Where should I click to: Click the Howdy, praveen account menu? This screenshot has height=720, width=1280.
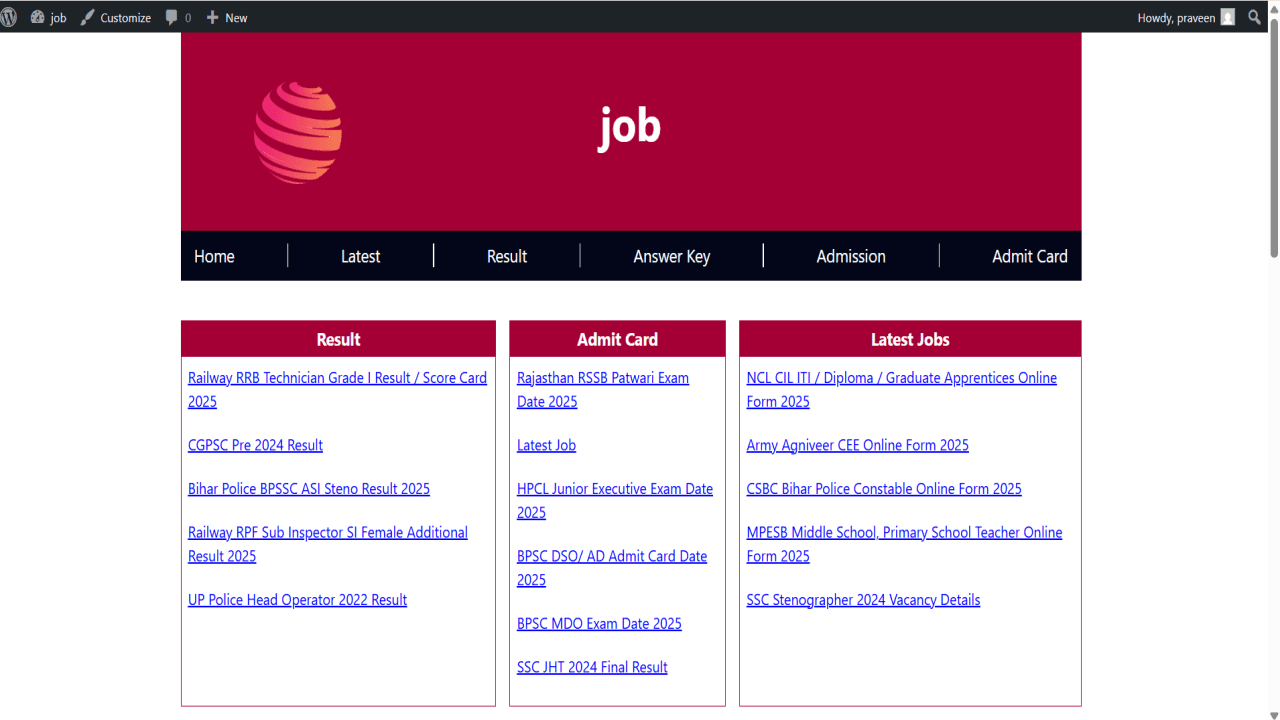click(1186, 17)
